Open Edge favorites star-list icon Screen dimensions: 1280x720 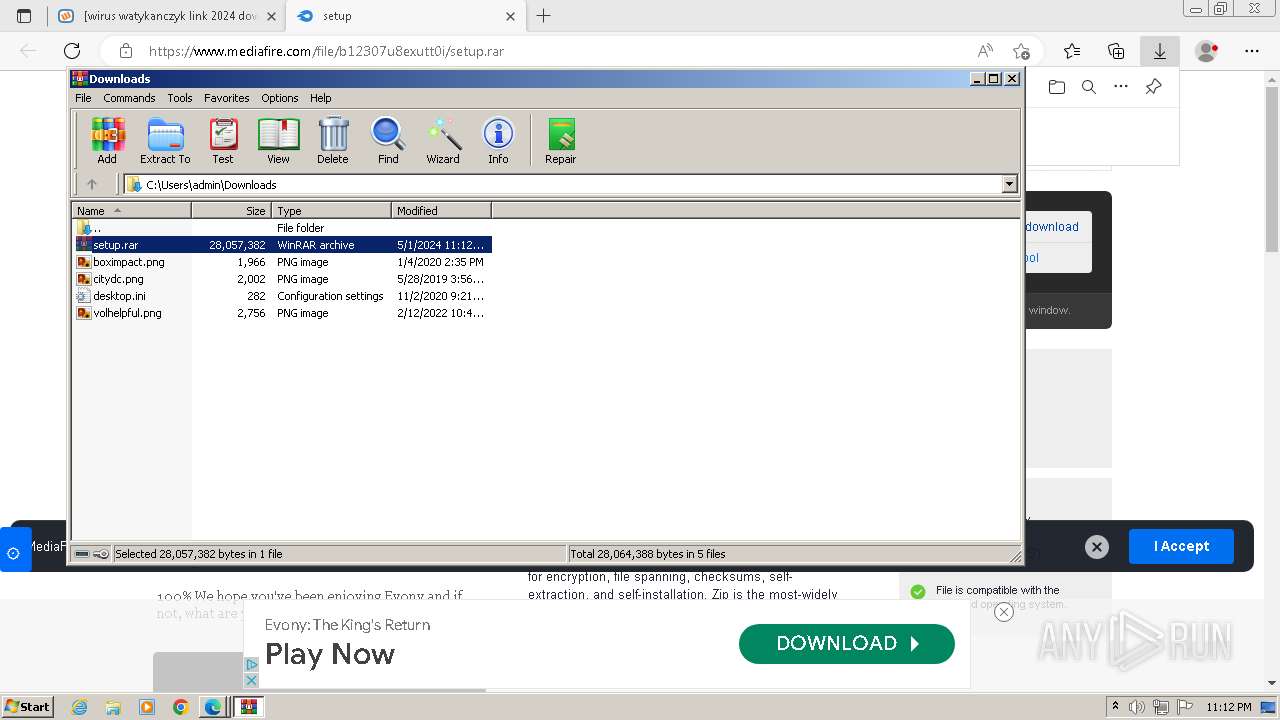tap(1072, 51)
